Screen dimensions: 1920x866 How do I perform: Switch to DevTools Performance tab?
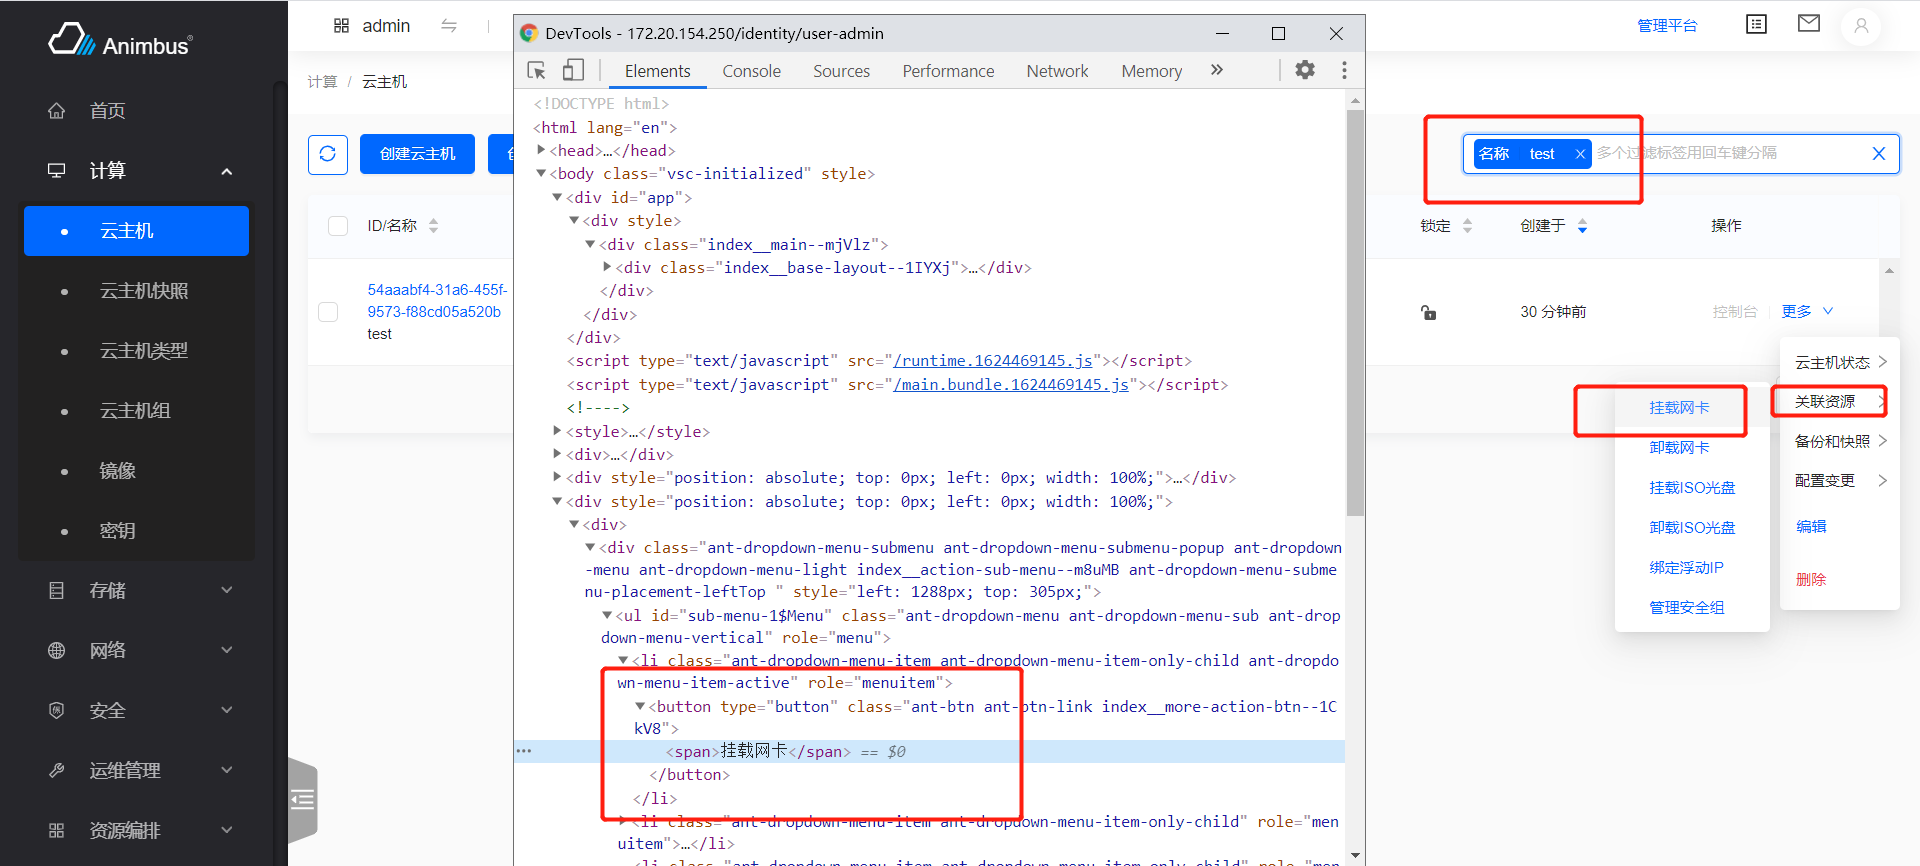(x=948, y=71)
